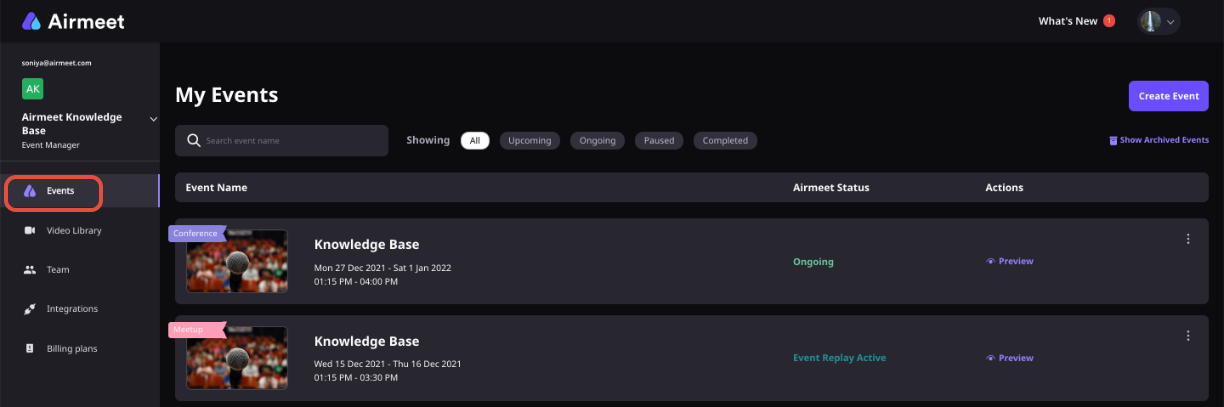
Task: Open options menu for Conference event
Action: click(1188, 238)
